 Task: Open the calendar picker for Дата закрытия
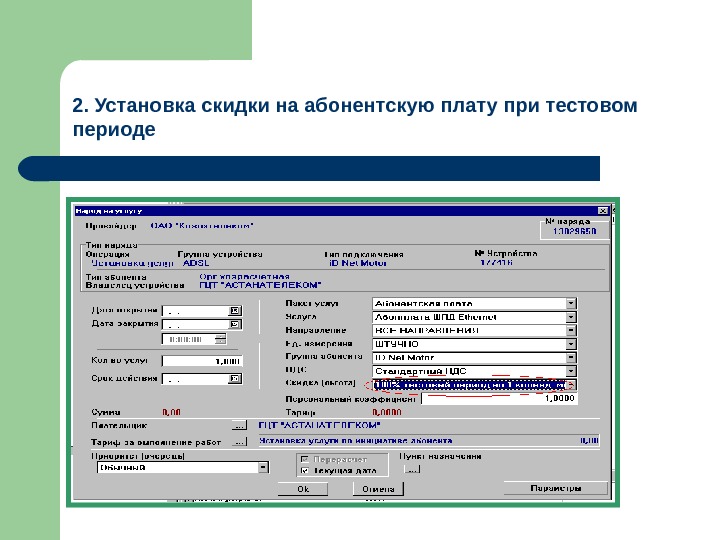coord(235,325)
